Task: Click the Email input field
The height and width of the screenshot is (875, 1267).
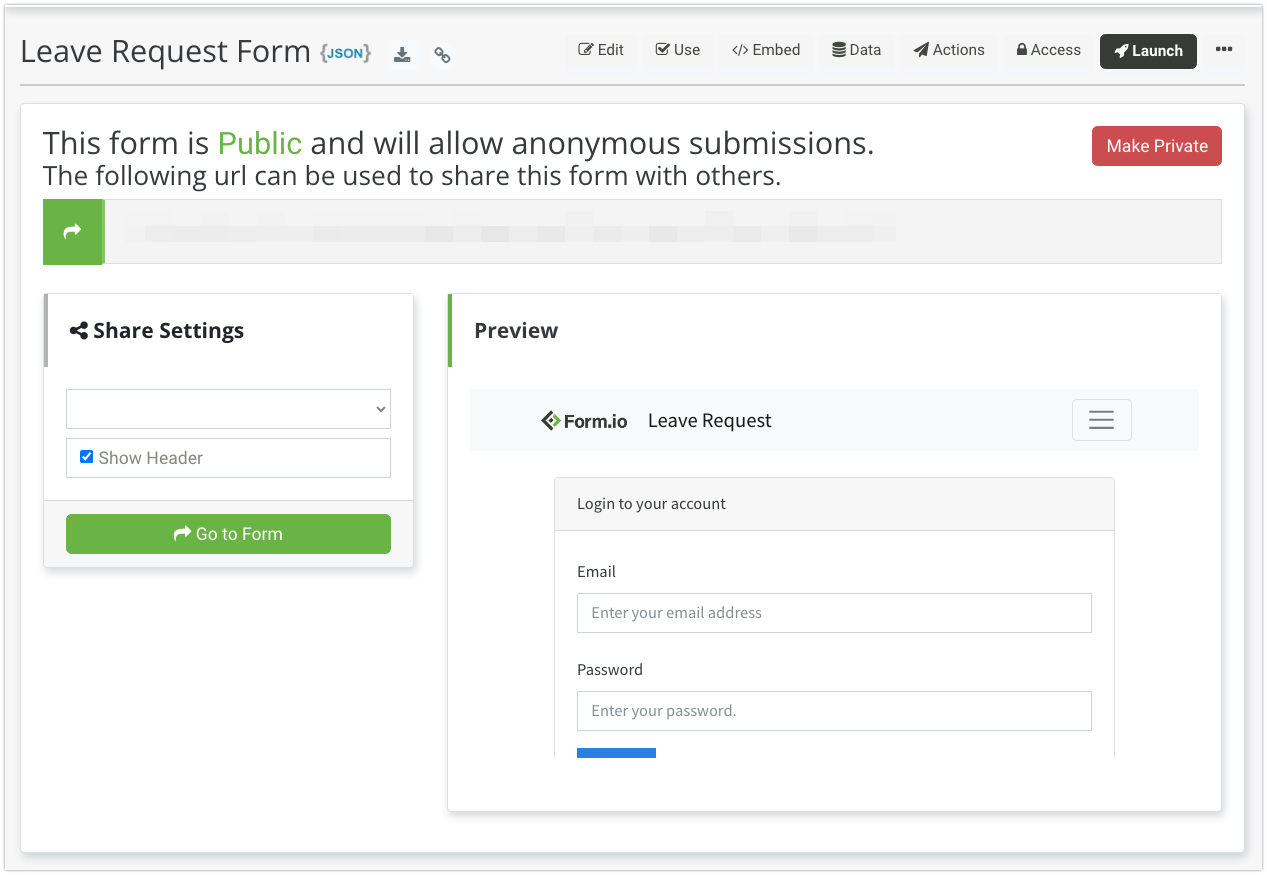Action: [x=833, y=613]
